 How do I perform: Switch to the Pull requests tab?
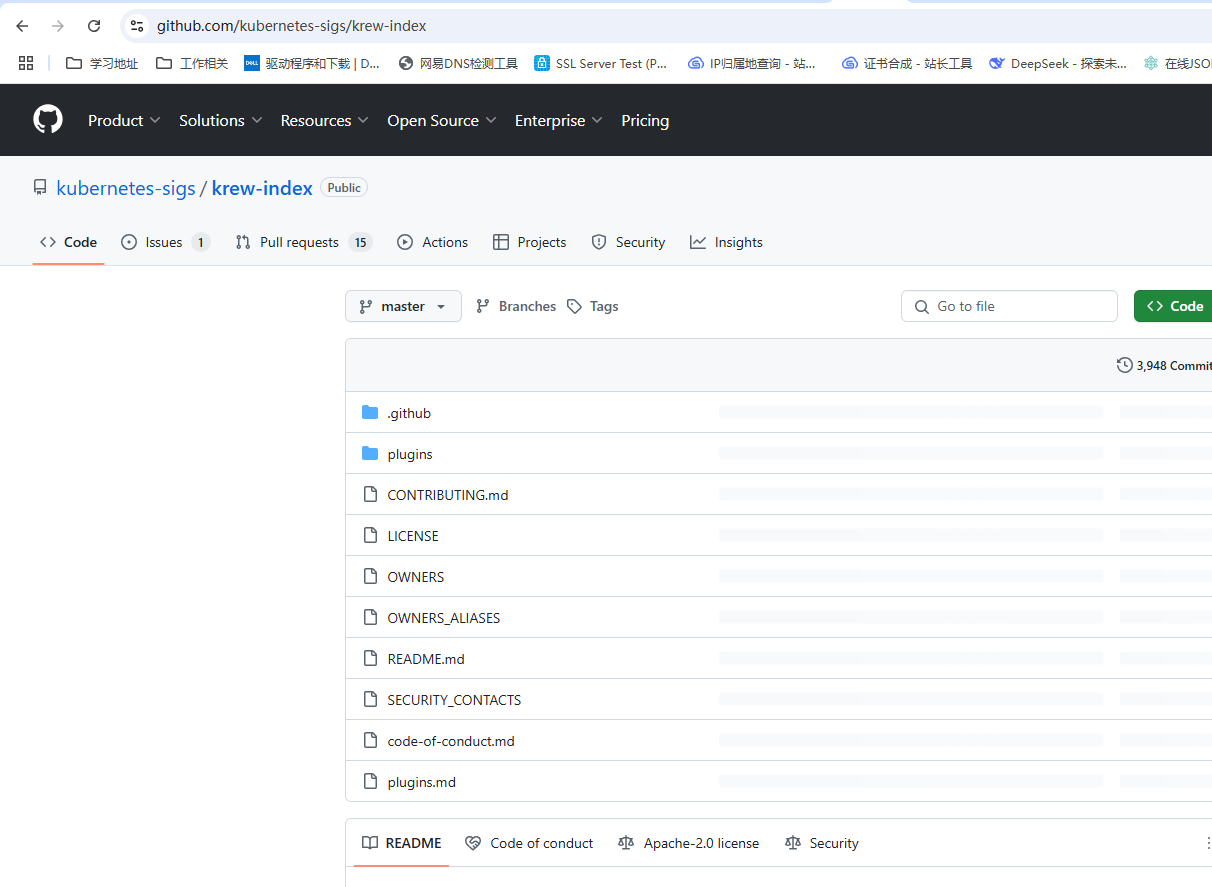pos(303,242)
